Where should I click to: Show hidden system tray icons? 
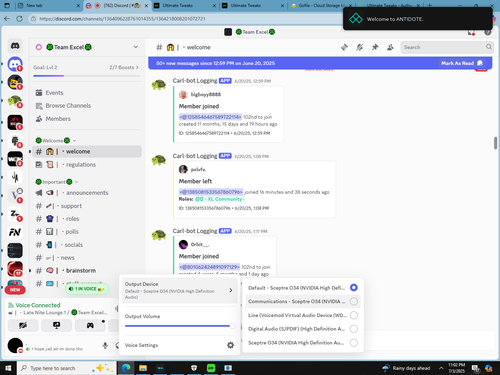[x=441, y=368]
